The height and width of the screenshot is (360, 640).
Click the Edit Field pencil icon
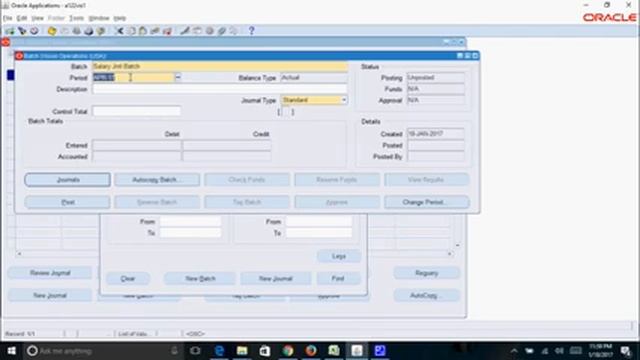(x=185, y=31)
